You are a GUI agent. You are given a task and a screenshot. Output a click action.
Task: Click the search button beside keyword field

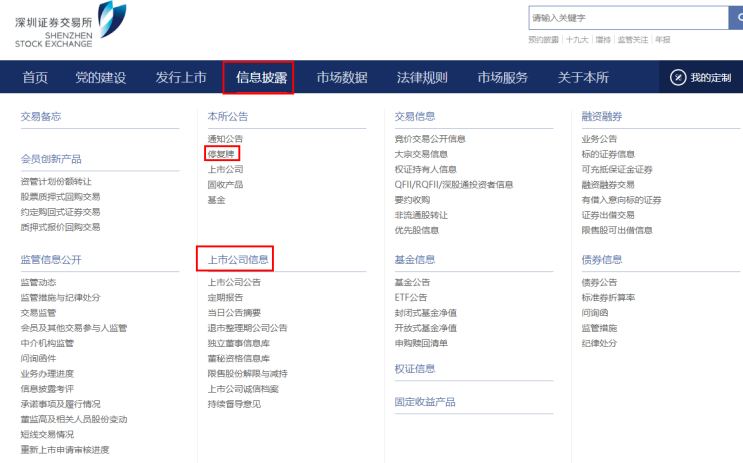click(x=736, y=18)
